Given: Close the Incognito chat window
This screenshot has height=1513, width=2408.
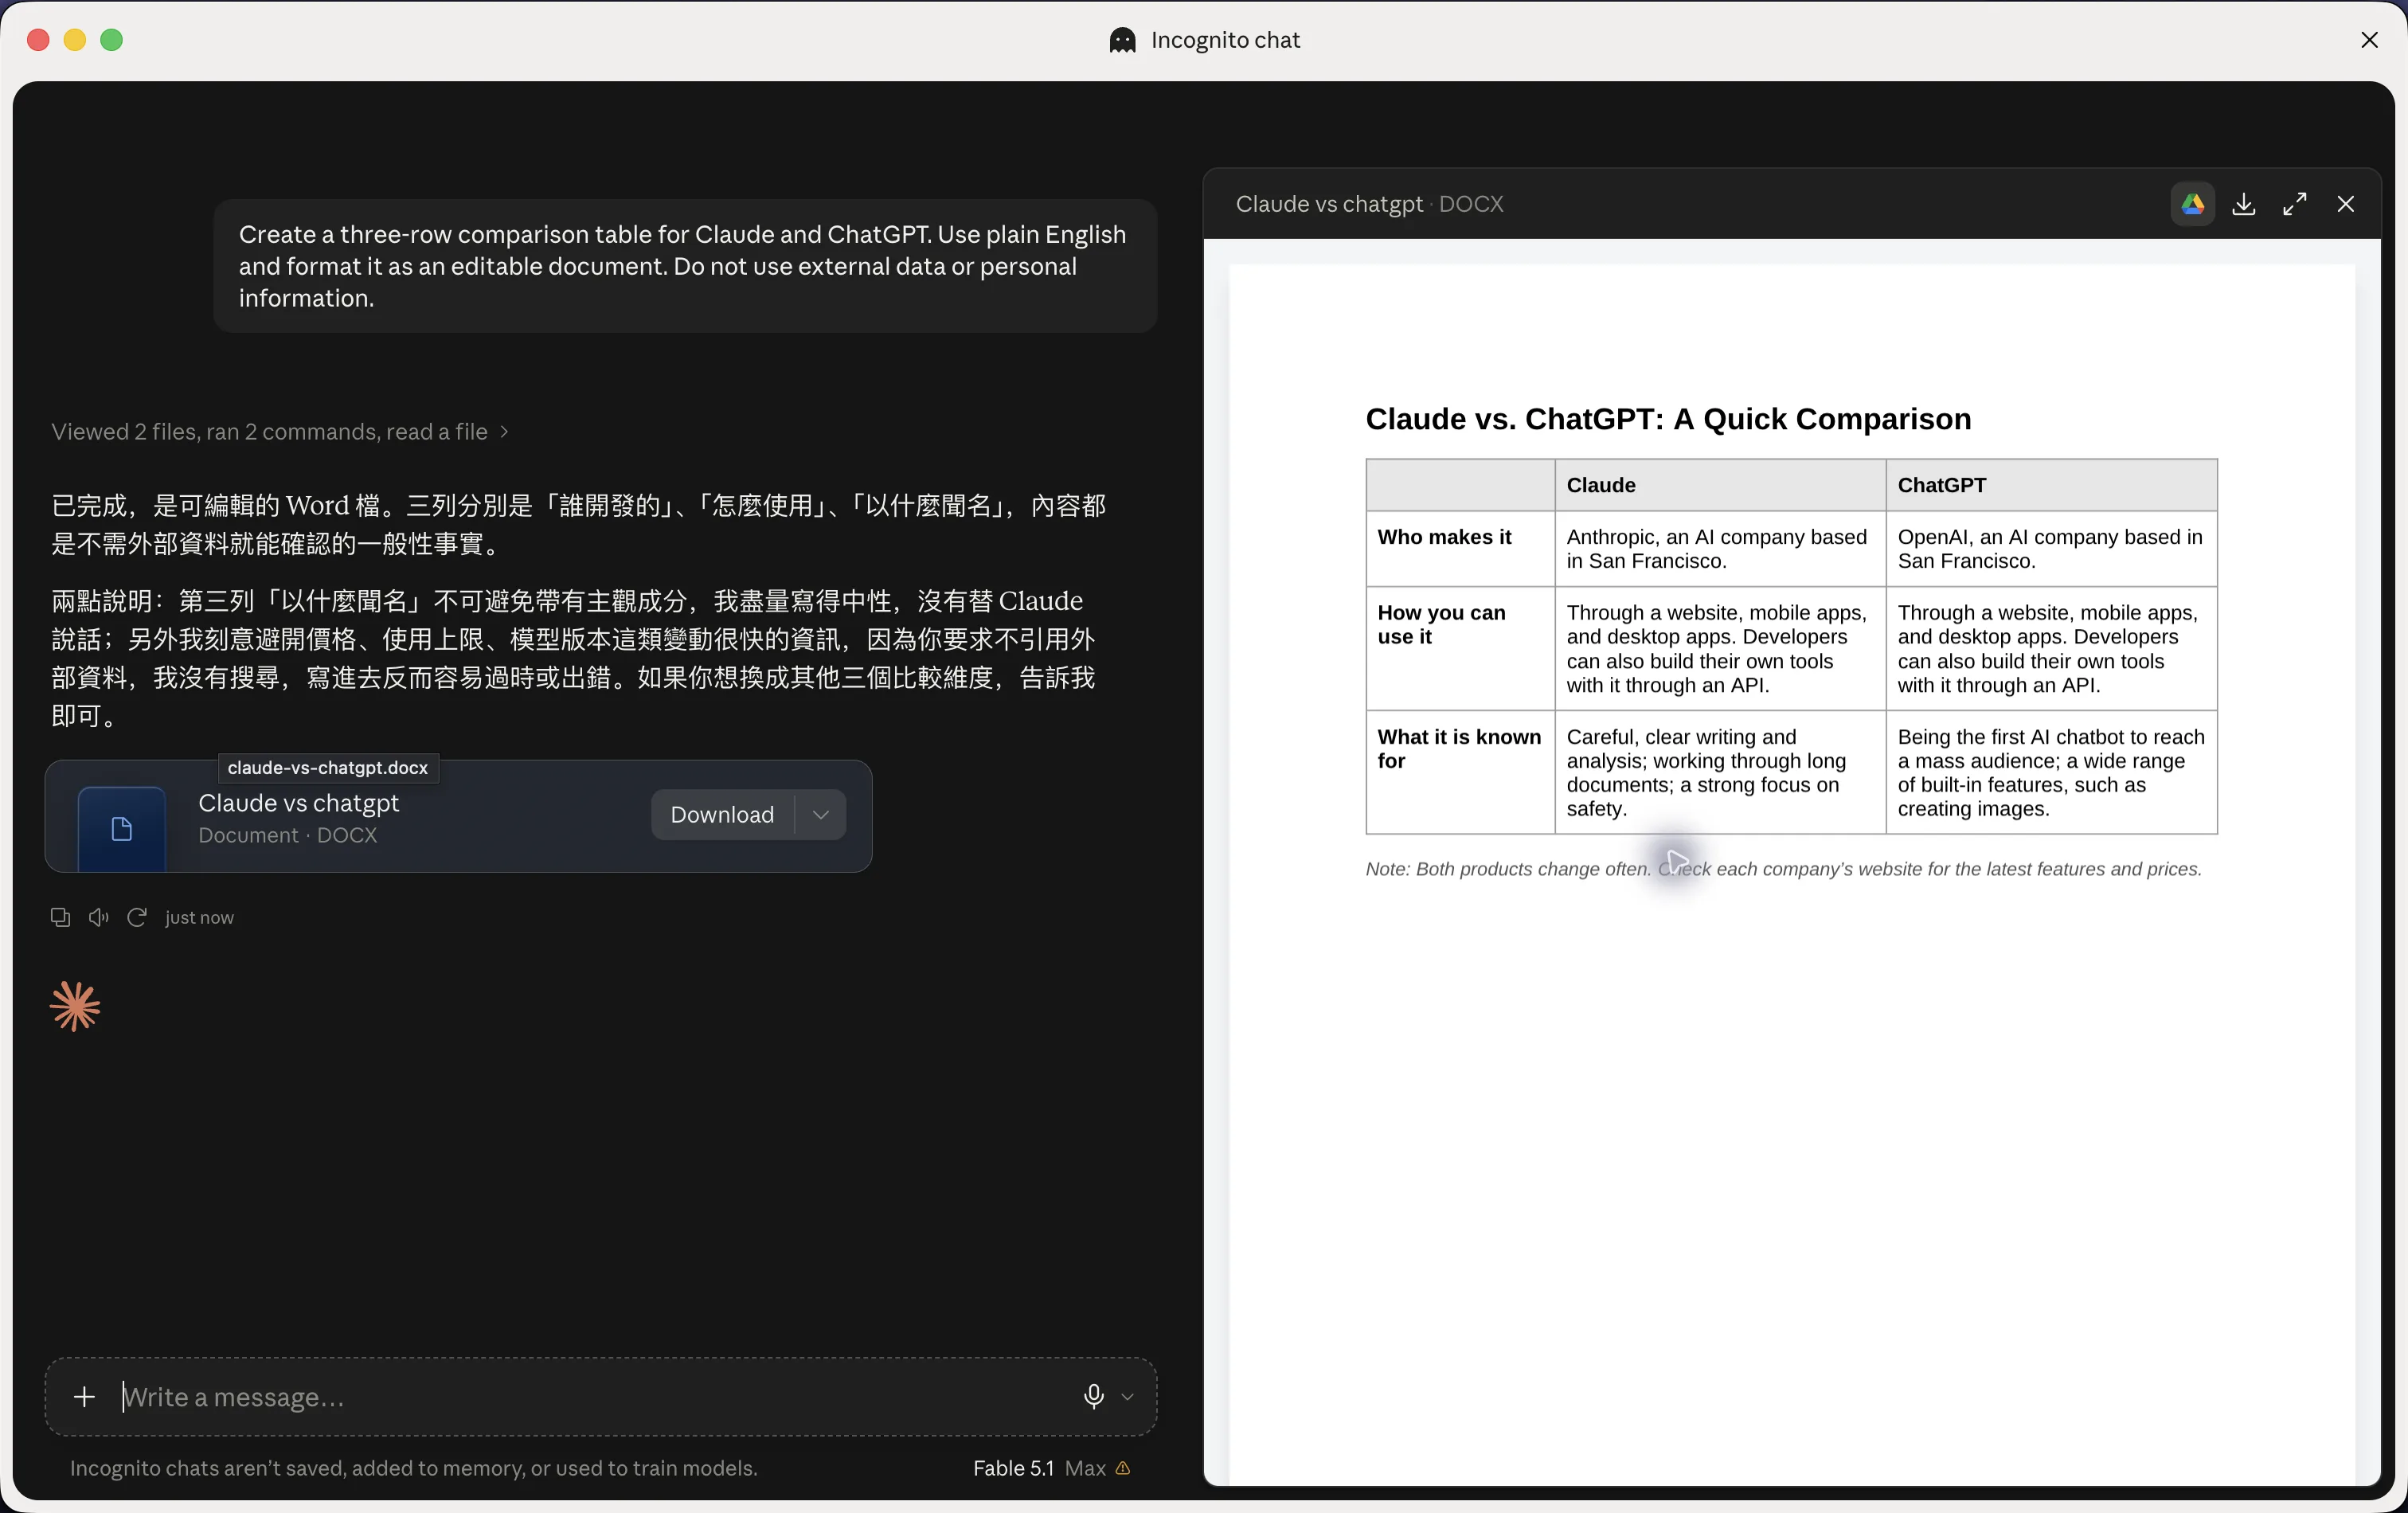Looking at the screenshot, I should [x=2369, y=40].
